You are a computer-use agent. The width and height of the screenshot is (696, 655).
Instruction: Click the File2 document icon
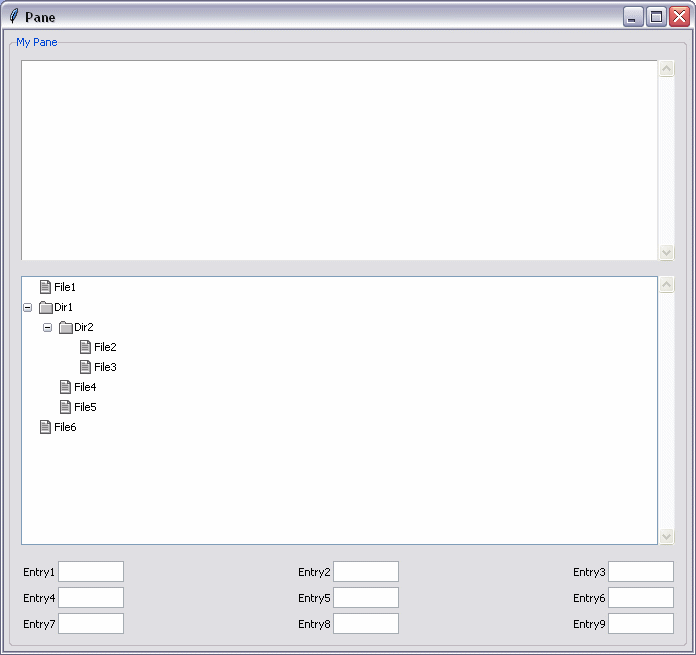[x=85, y=347]
